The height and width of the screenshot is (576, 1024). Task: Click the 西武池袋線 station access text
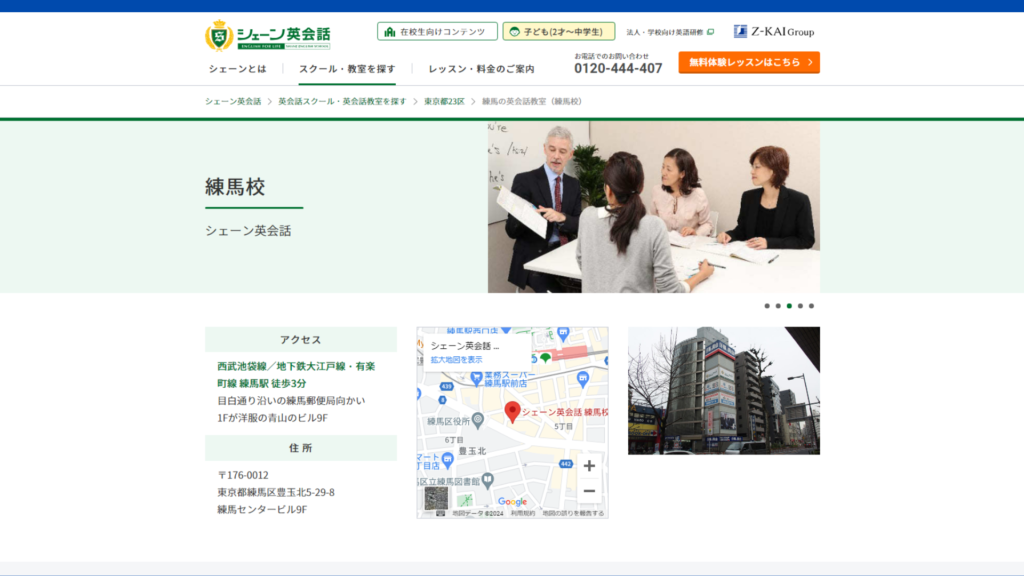[x=296, y=375]
